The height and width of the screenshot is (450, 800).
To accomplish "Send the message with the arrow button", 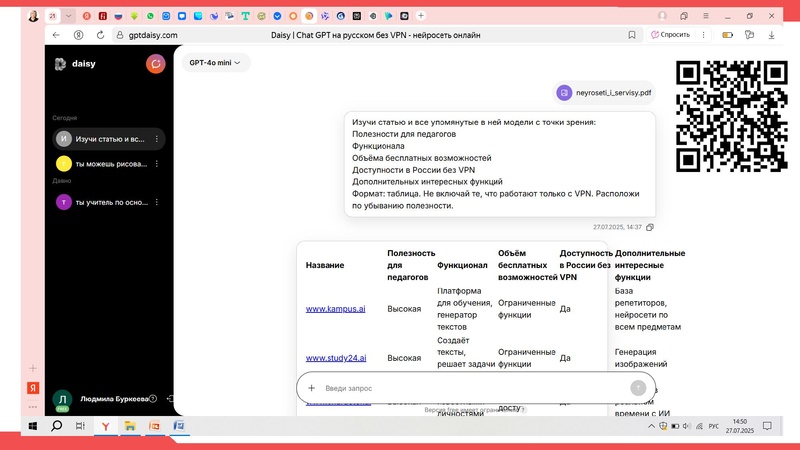I will pos(638,388).
